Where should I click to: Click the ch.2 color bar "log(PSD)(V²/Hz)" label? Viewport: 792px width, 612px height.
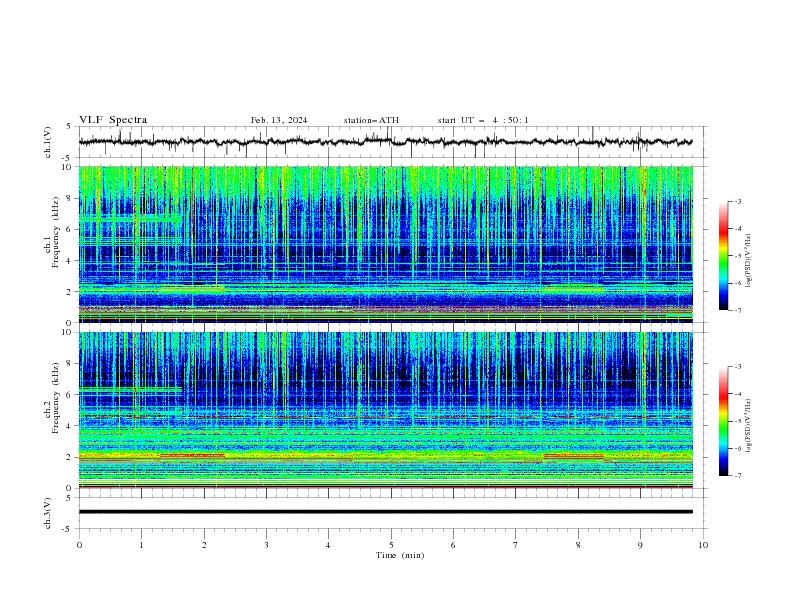pyautogui.click(x=748, y=425)
